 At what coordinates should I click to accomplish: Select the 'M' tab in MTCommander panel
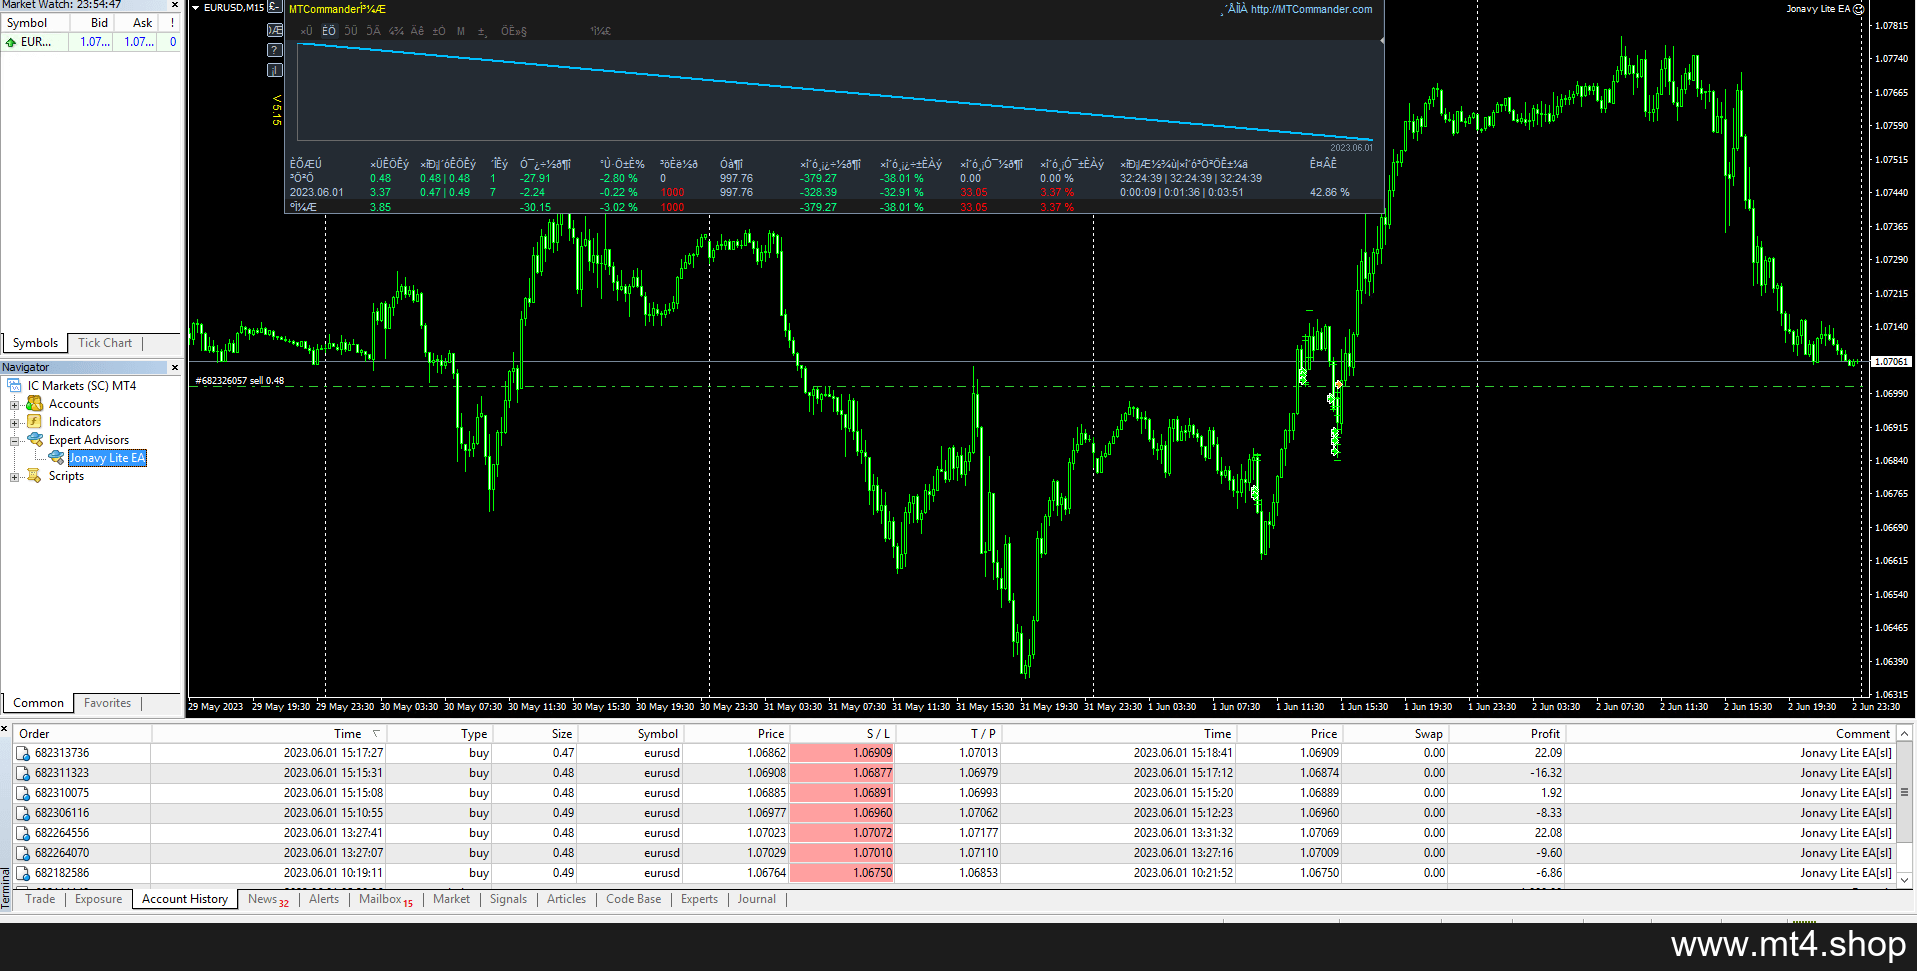[460, 31]
